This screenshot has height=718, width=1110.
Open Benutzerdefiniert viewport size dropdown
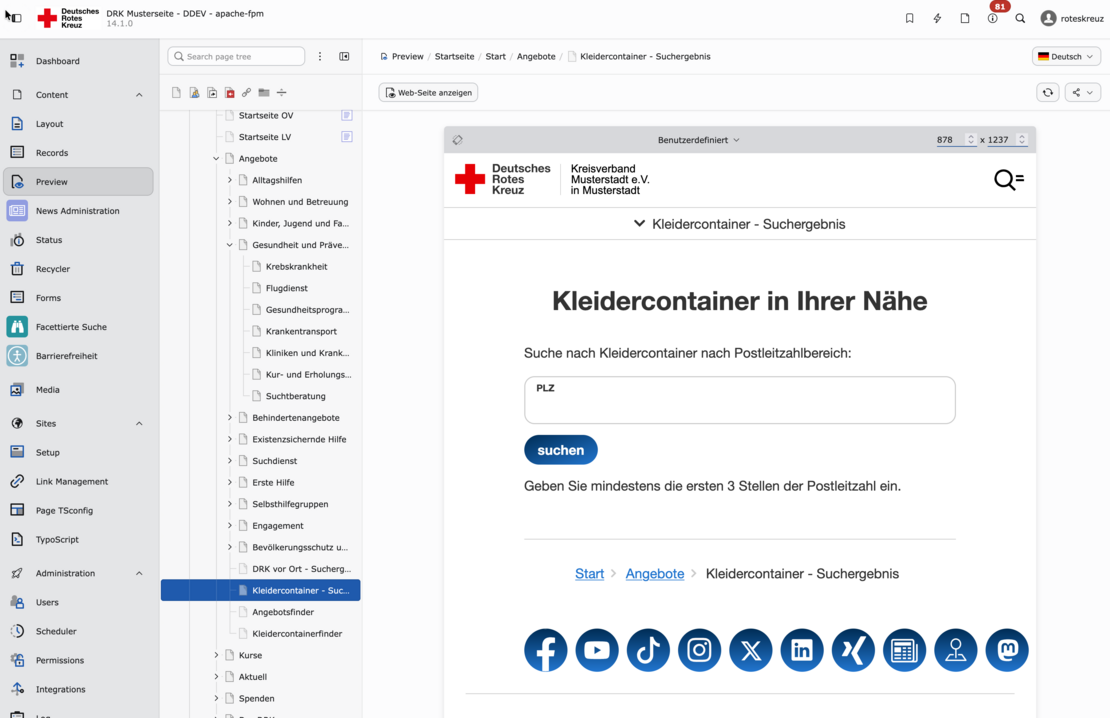pos(698,140)
